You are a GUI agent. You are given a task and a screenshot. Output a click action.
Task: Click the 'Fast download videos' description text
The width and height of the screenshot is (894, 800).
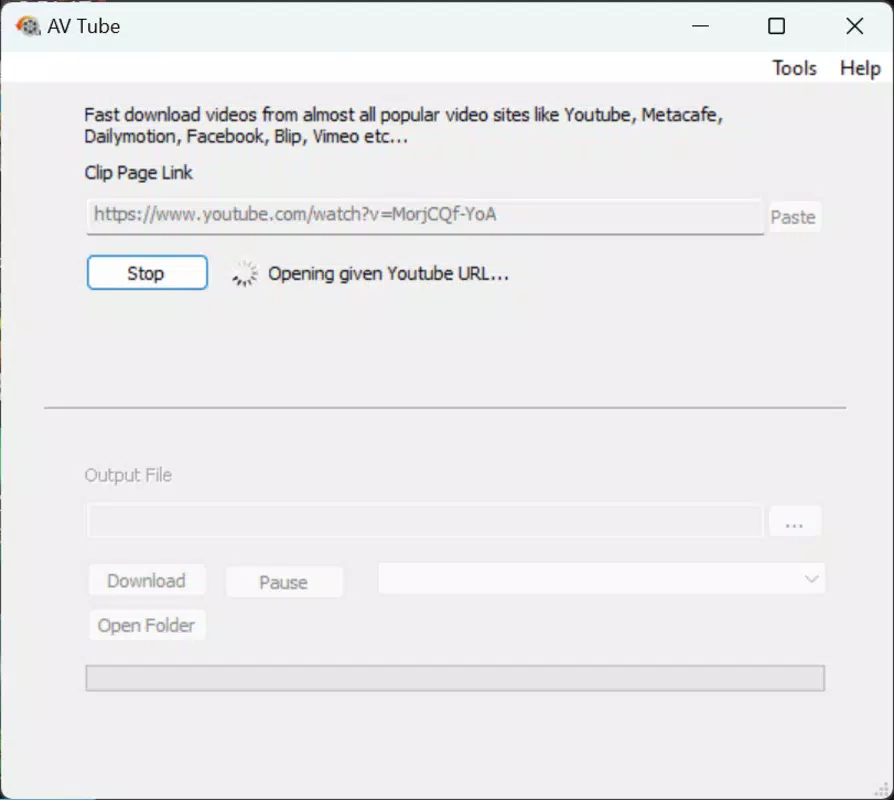coord(403,125)
